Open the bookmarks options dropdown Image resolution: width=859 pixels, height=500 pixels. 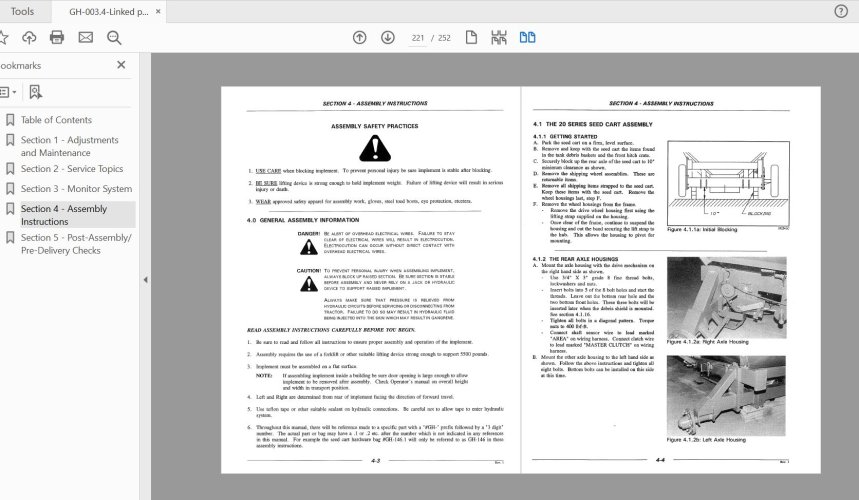[x=7, y=92]
